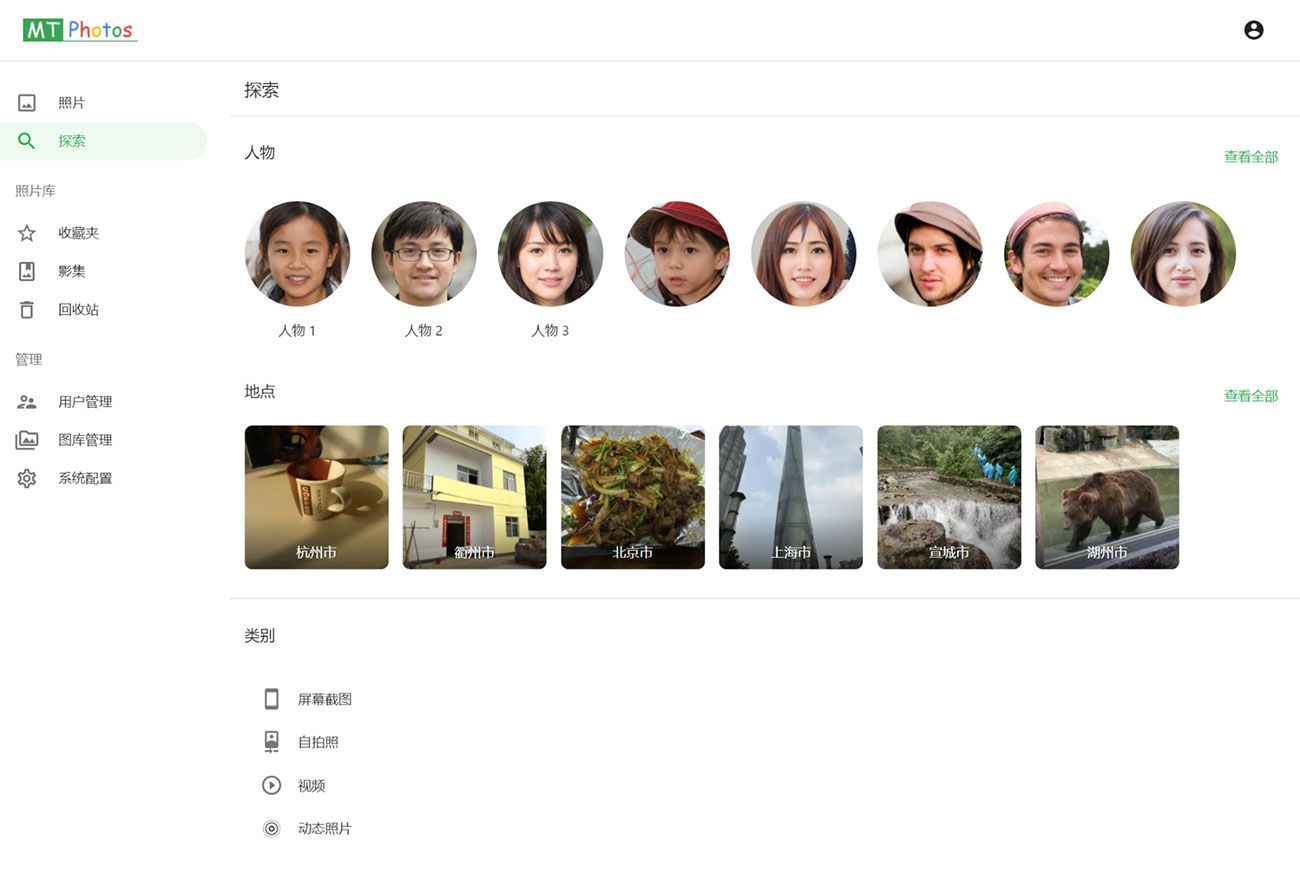Click 查看全部 link for 地点 section
This screenshot has height=891, width=1300.
pyautogui.click(x=1250, y=396)
